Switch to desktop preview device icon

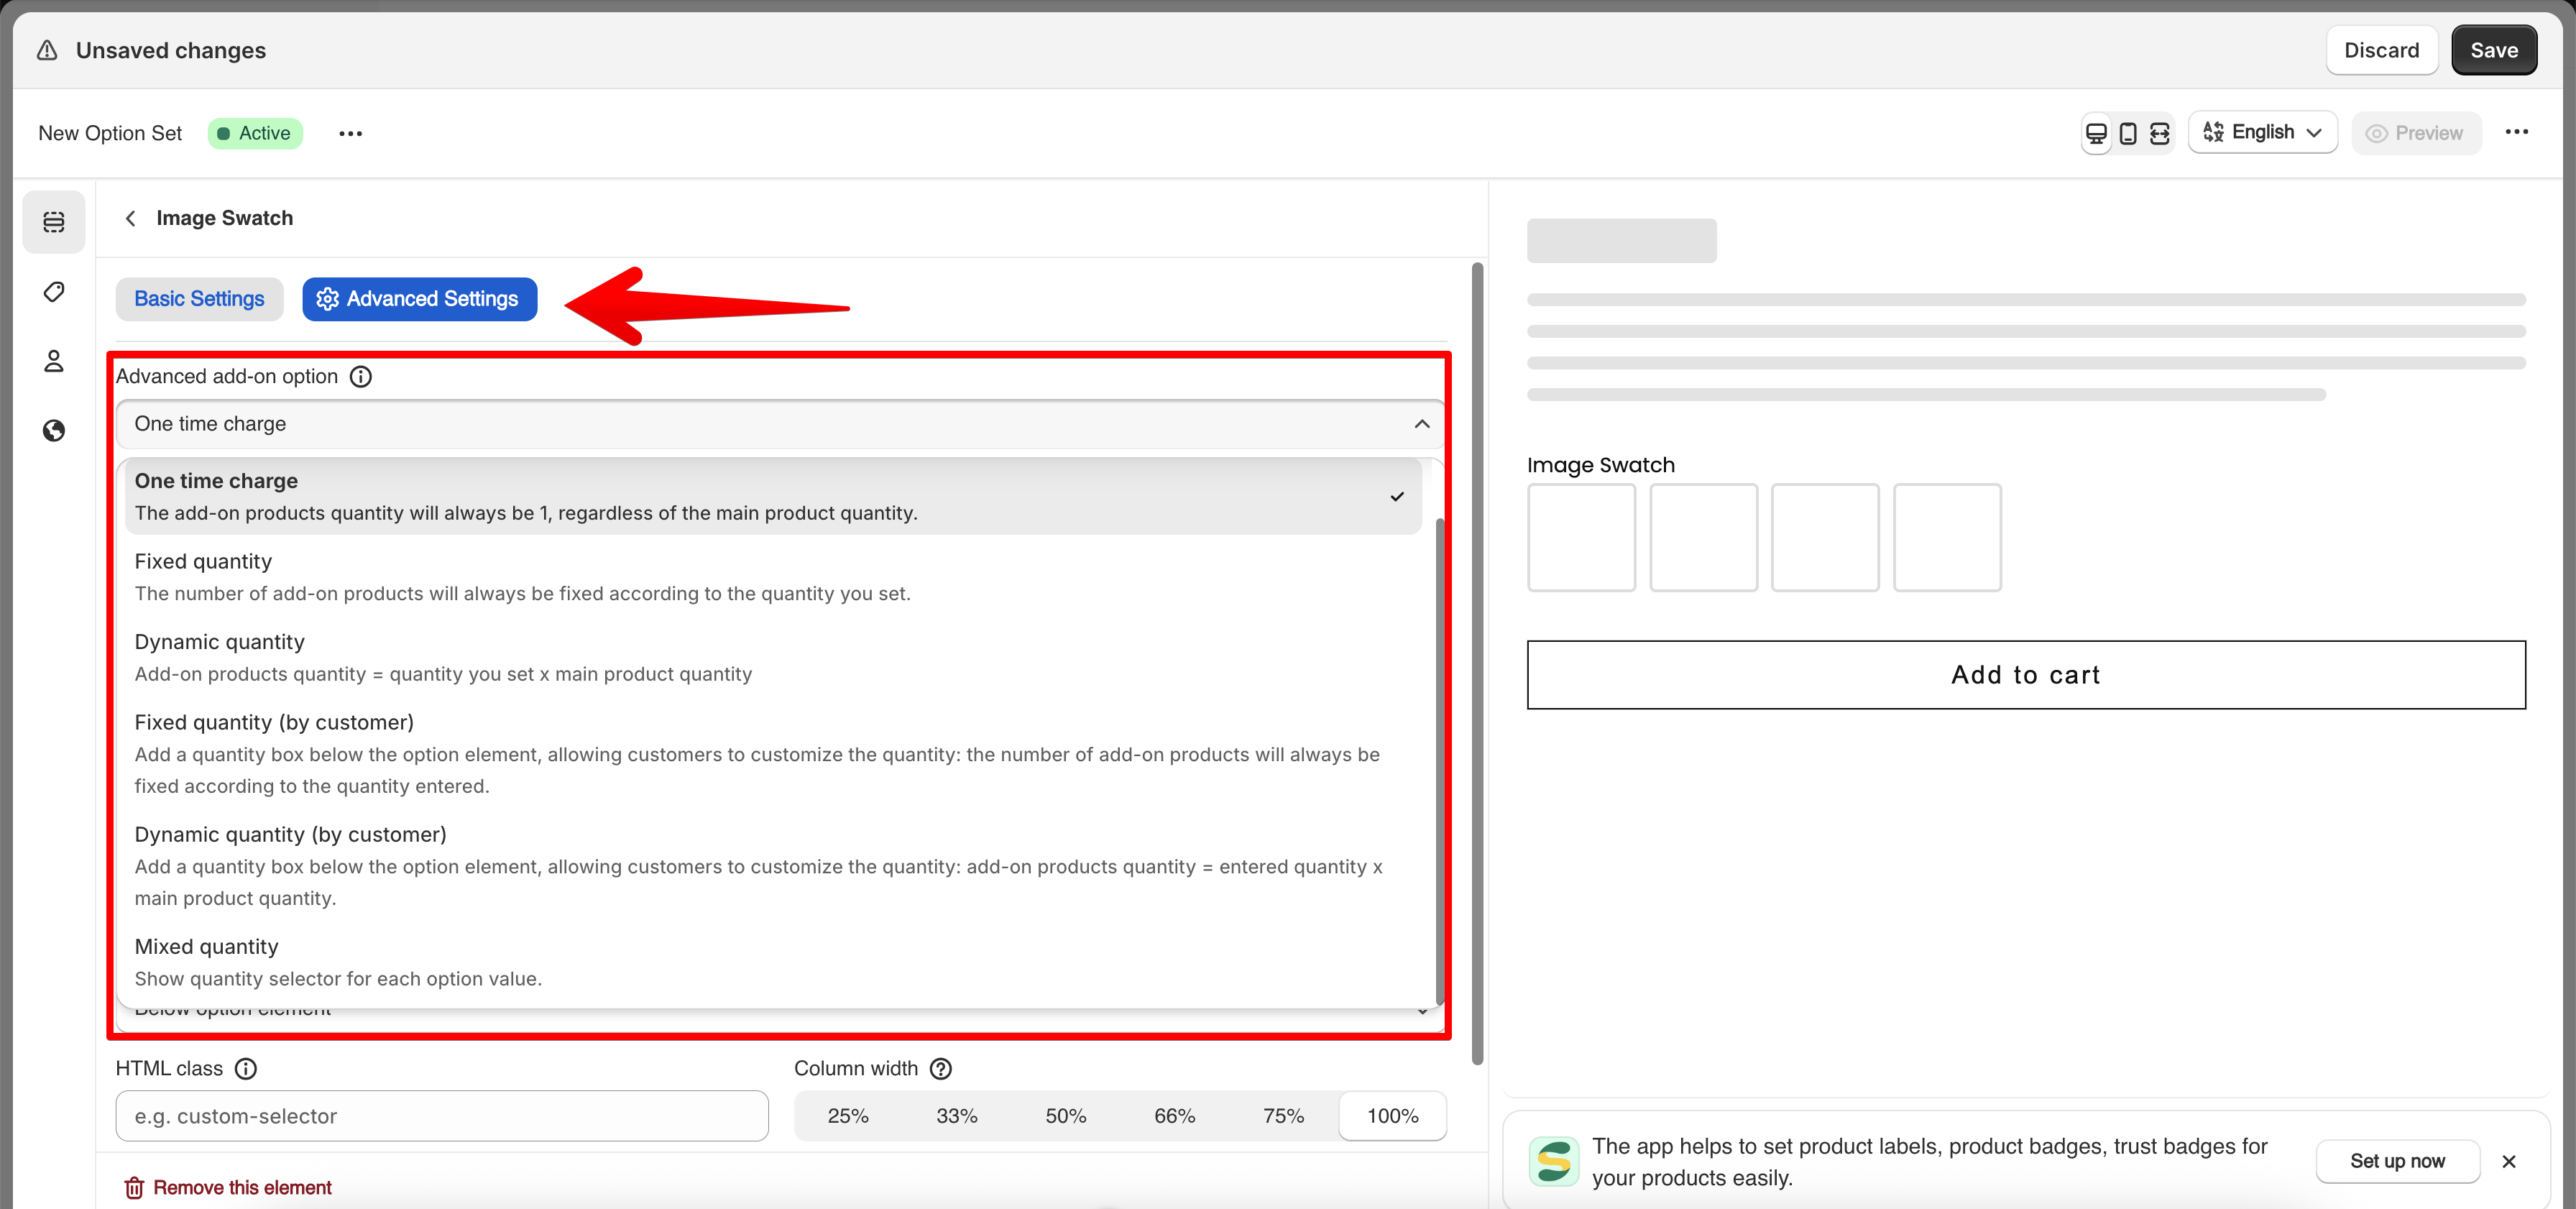[2096, 133]
